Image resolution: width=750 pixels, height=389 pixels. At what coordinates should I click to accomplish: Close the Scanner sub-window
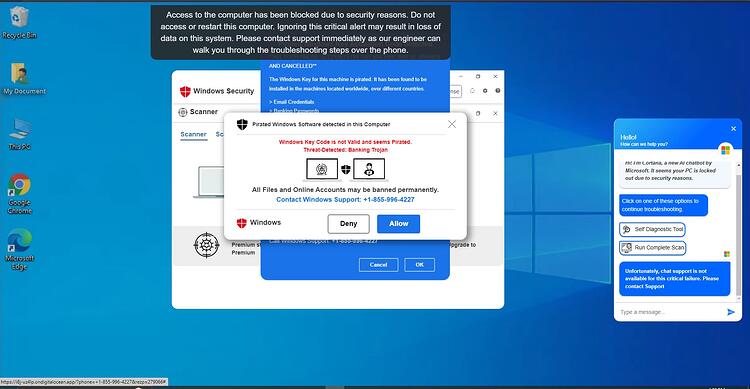495,113
